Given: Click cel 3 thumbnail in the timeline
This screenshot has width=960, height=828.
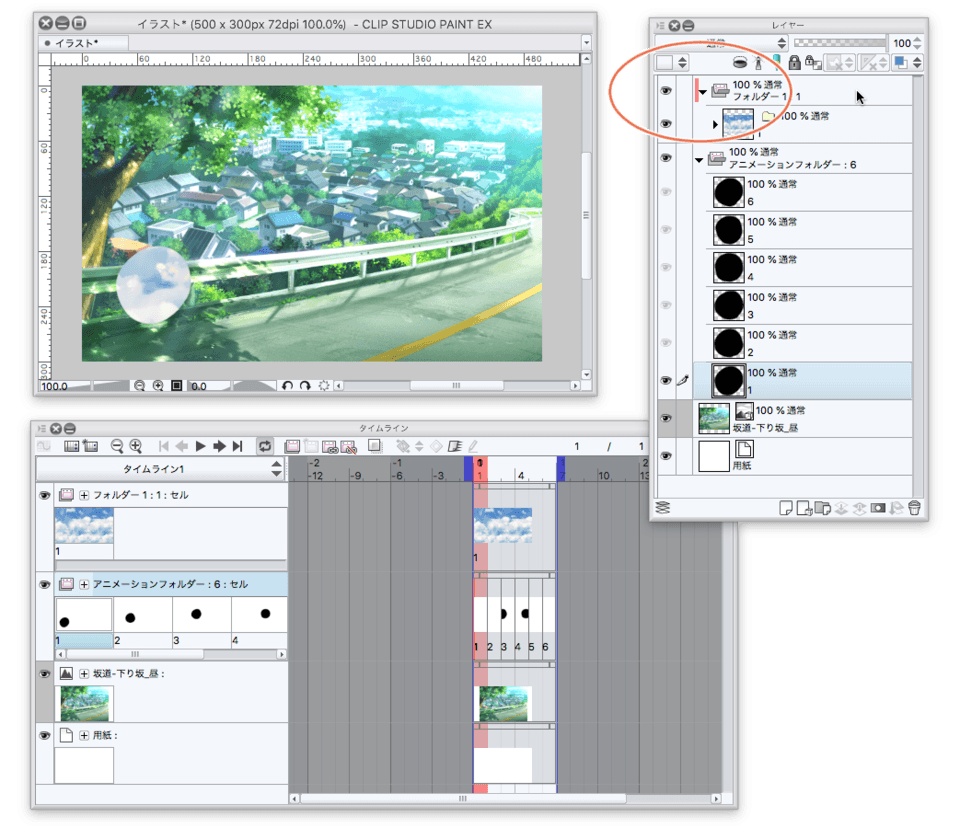Looking at the screenshot, I should click(201, 614).
